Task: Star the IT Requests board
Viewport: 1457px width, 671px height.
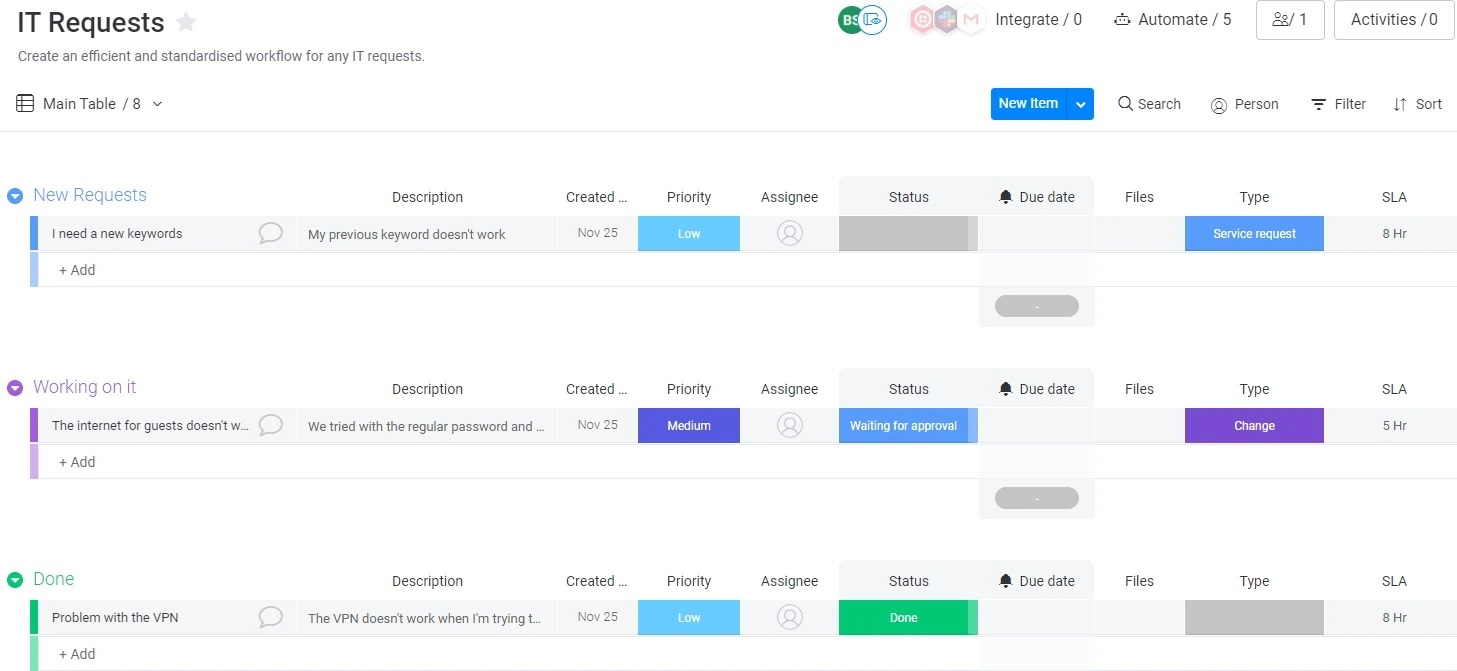Action: coord(185,21)
